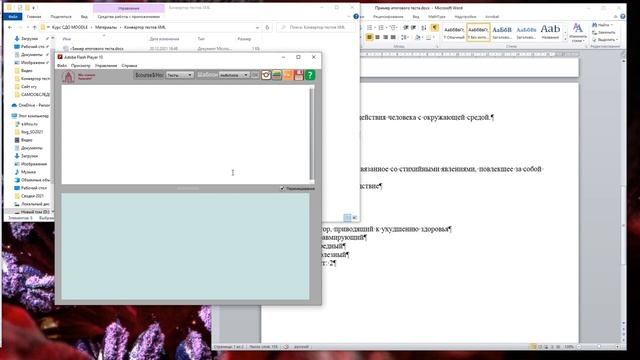
Task: Select Этот компьютер in Explorer sidebar
Action: 31,116
